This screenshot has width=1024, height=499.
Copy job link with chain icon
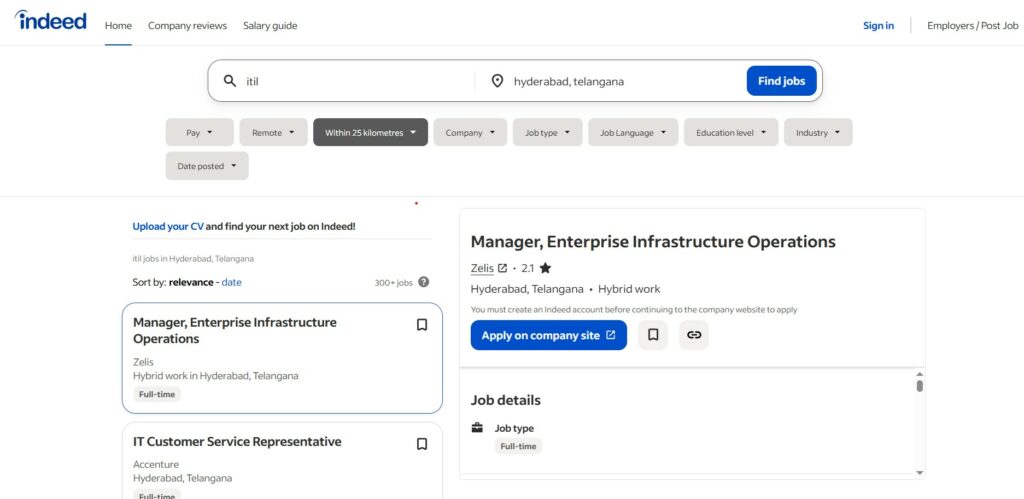pyautogui.click(x=693, y=336)
